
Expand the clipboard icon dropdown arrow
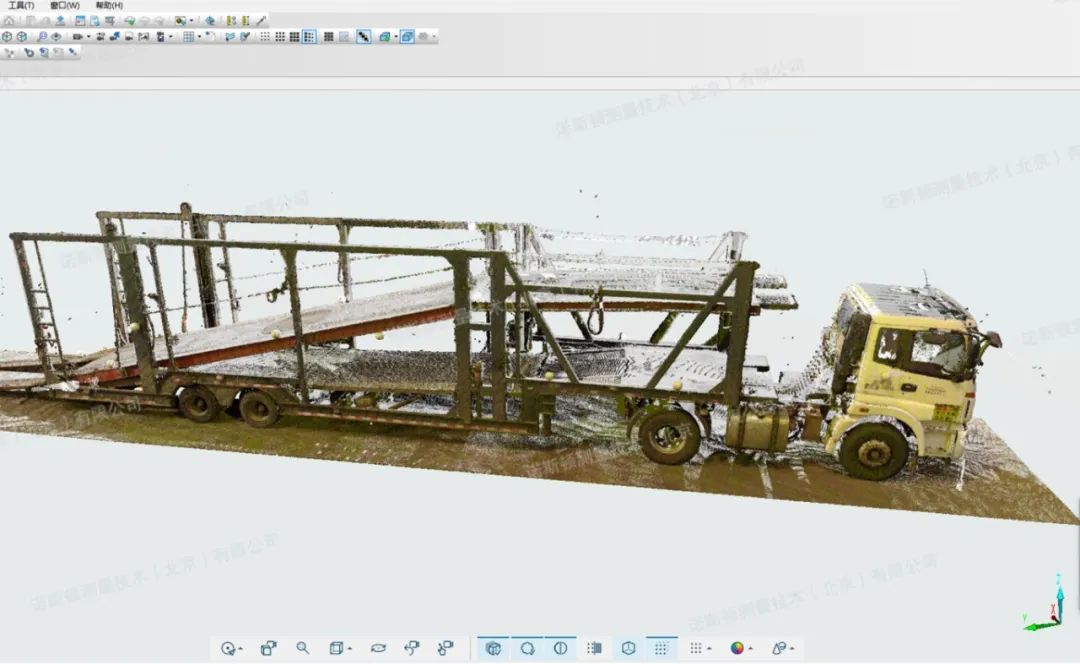tap(171, 37)
